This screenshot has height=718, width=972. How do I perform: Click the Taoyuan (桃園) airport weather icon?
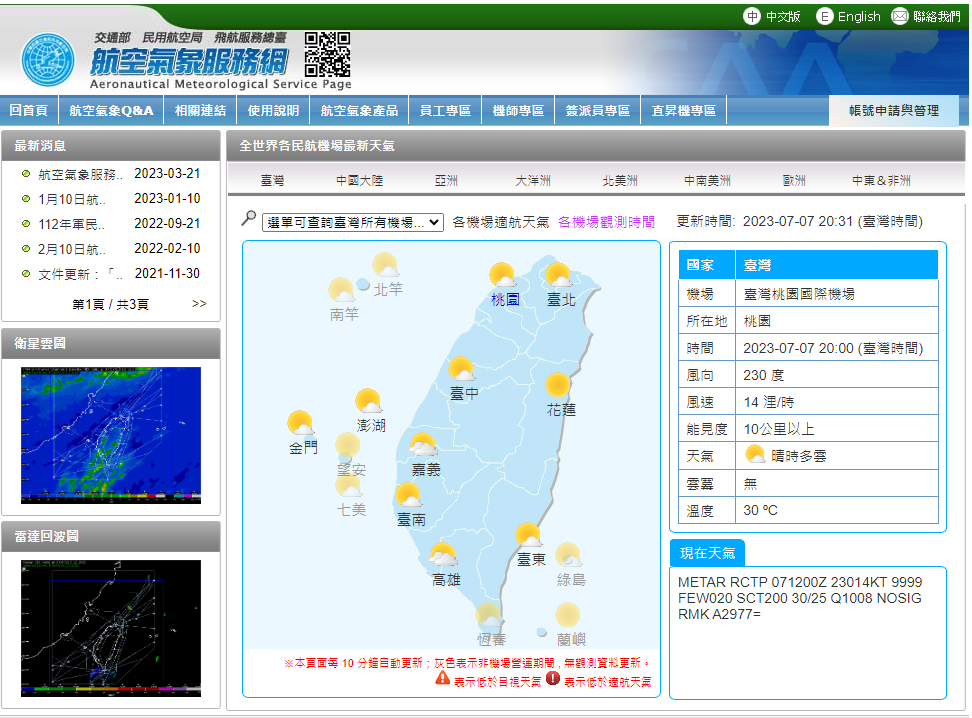tap(502, 276)
